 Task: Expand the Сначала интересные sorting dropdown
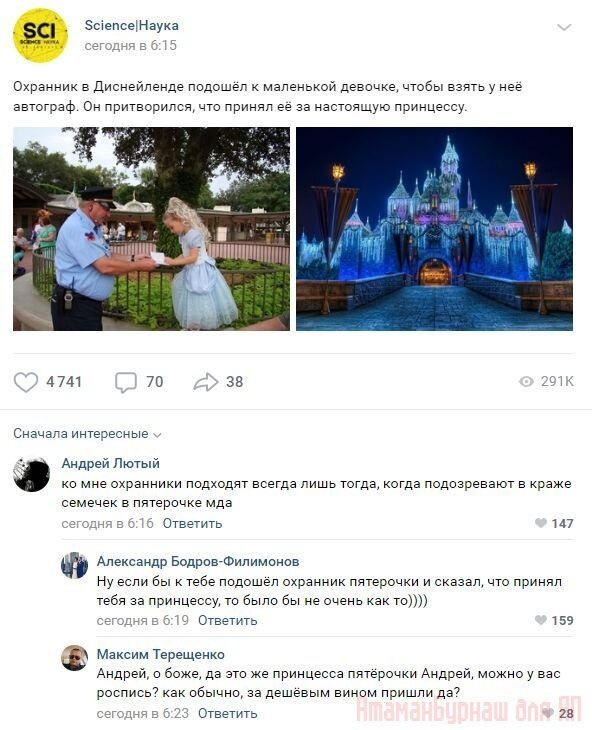pyautogui.click(x=87, y=434)
